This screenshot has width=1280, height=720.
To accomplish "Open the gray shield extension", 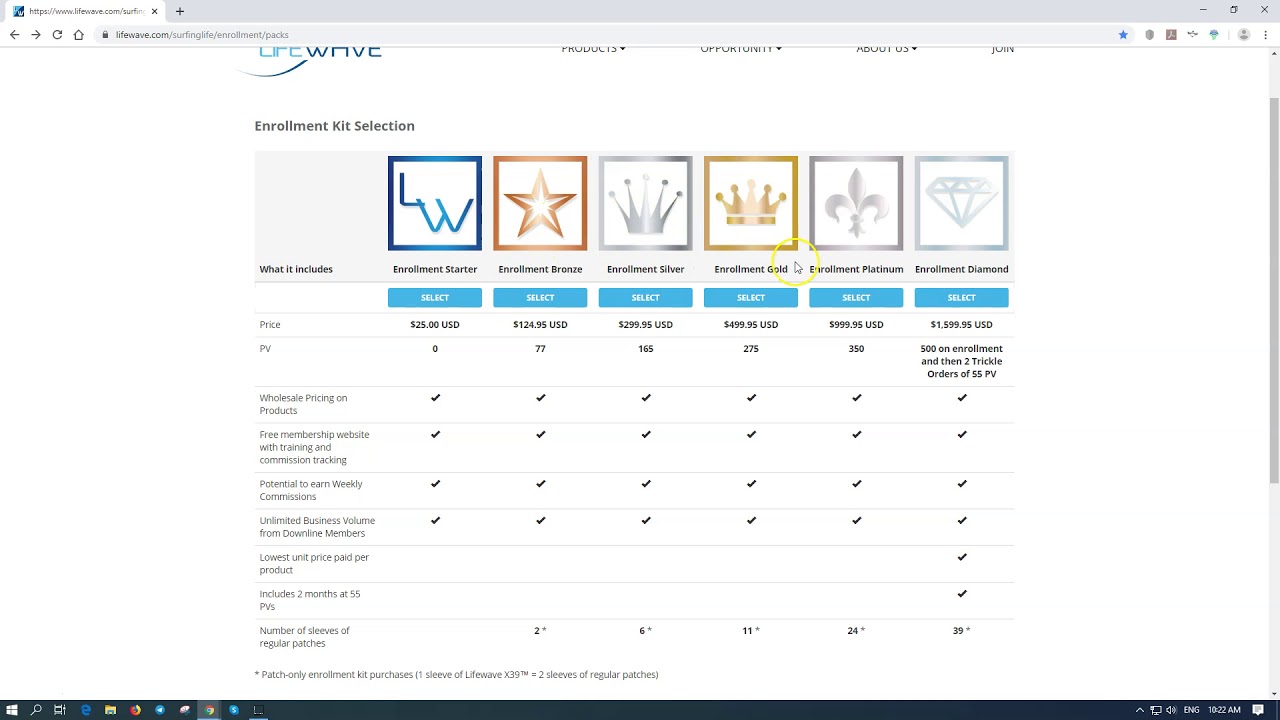I will point(1150,34).
